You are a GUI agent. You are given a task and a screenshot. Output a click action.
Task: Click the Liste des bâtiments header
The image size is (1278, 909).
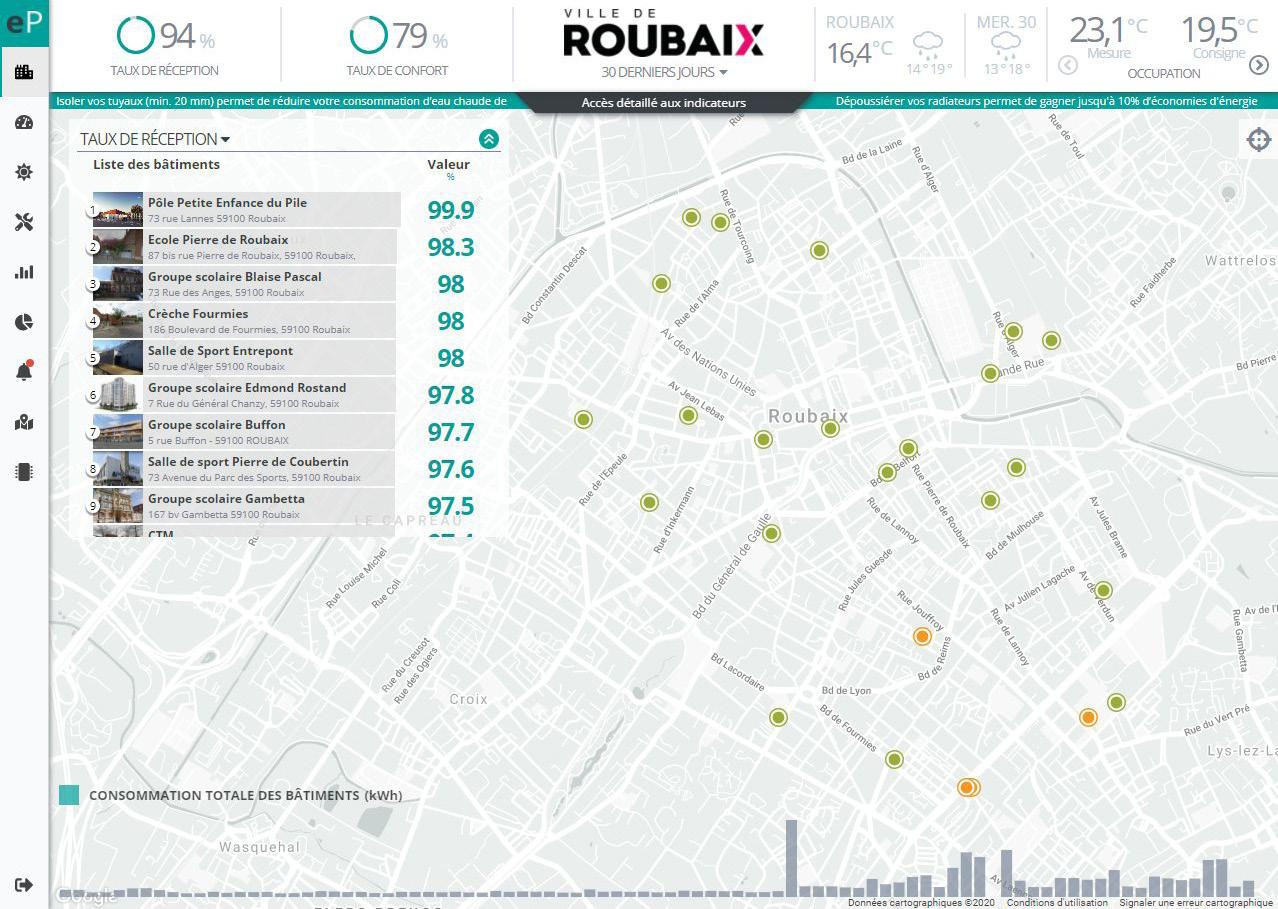point(157,165)
